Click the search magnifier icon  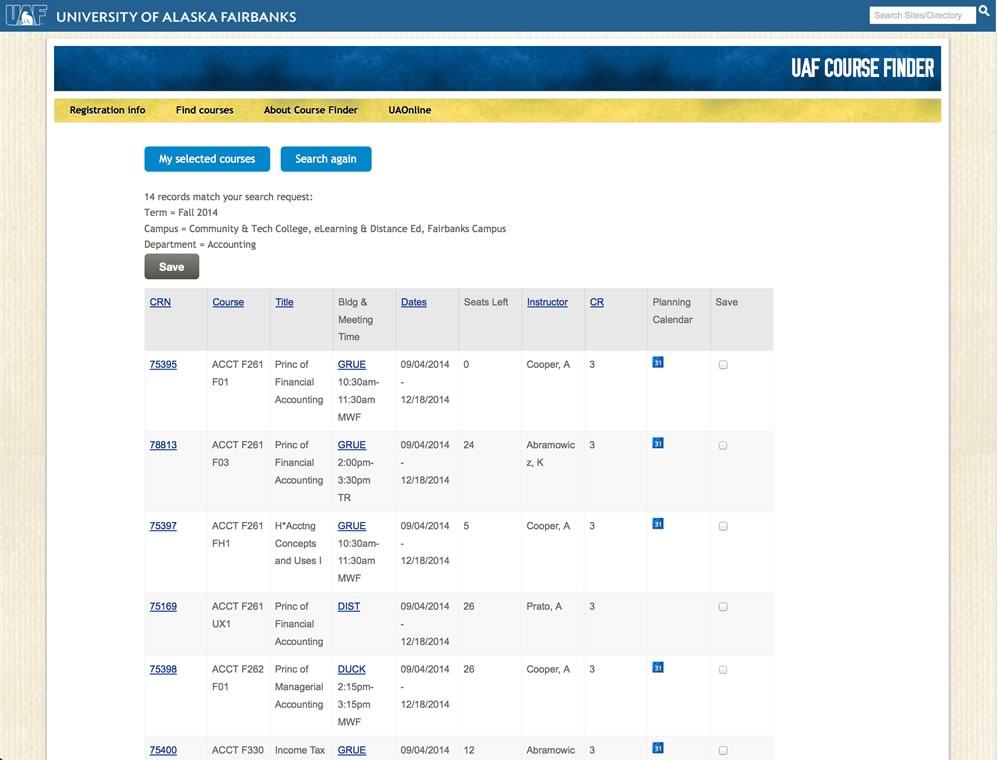pyautogui.click(x=984, y=11)
